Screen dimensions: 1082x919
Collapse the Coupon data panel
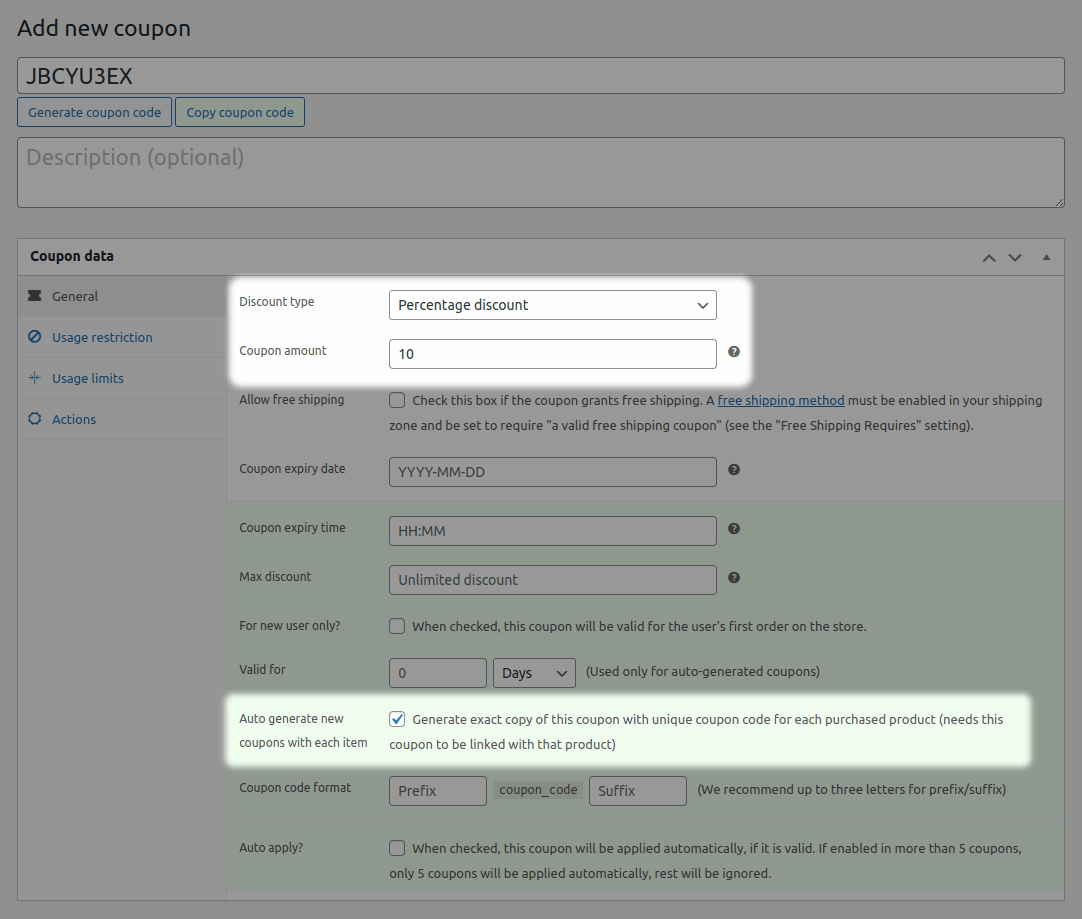click(x=1046, y=257)
